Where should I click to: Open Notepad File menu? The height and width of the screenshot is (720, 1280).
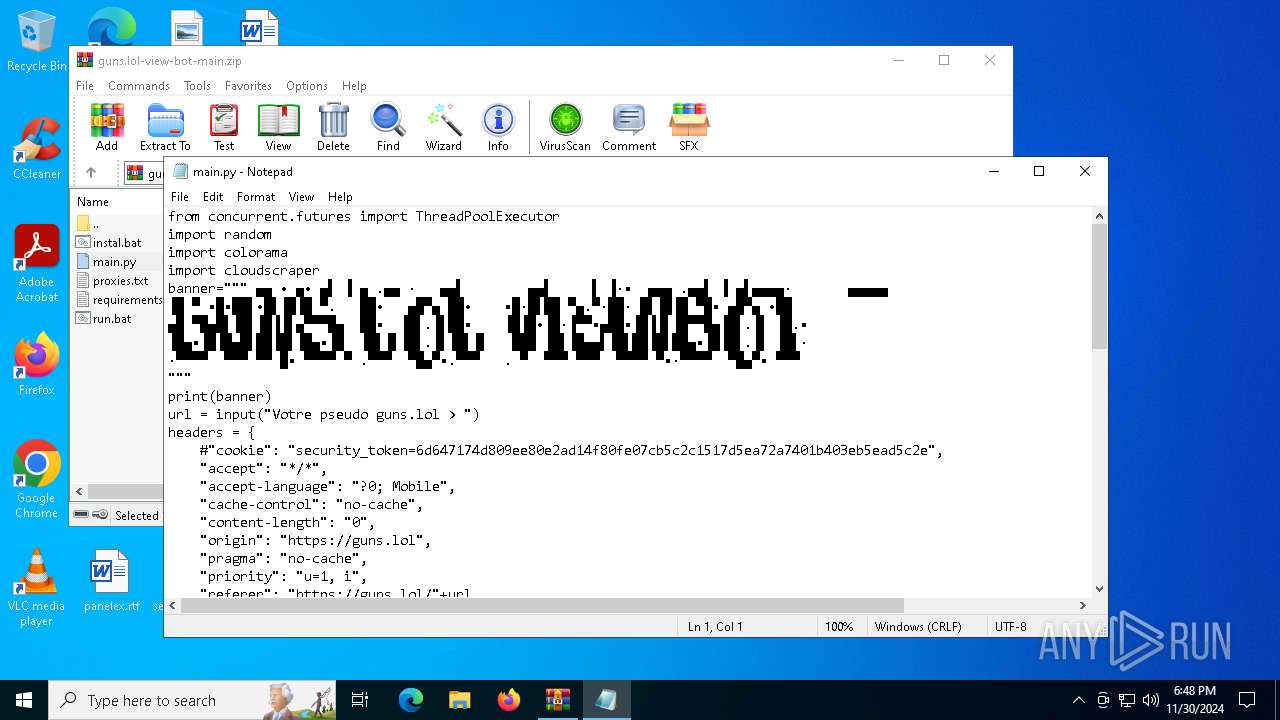tap(180, 197)
